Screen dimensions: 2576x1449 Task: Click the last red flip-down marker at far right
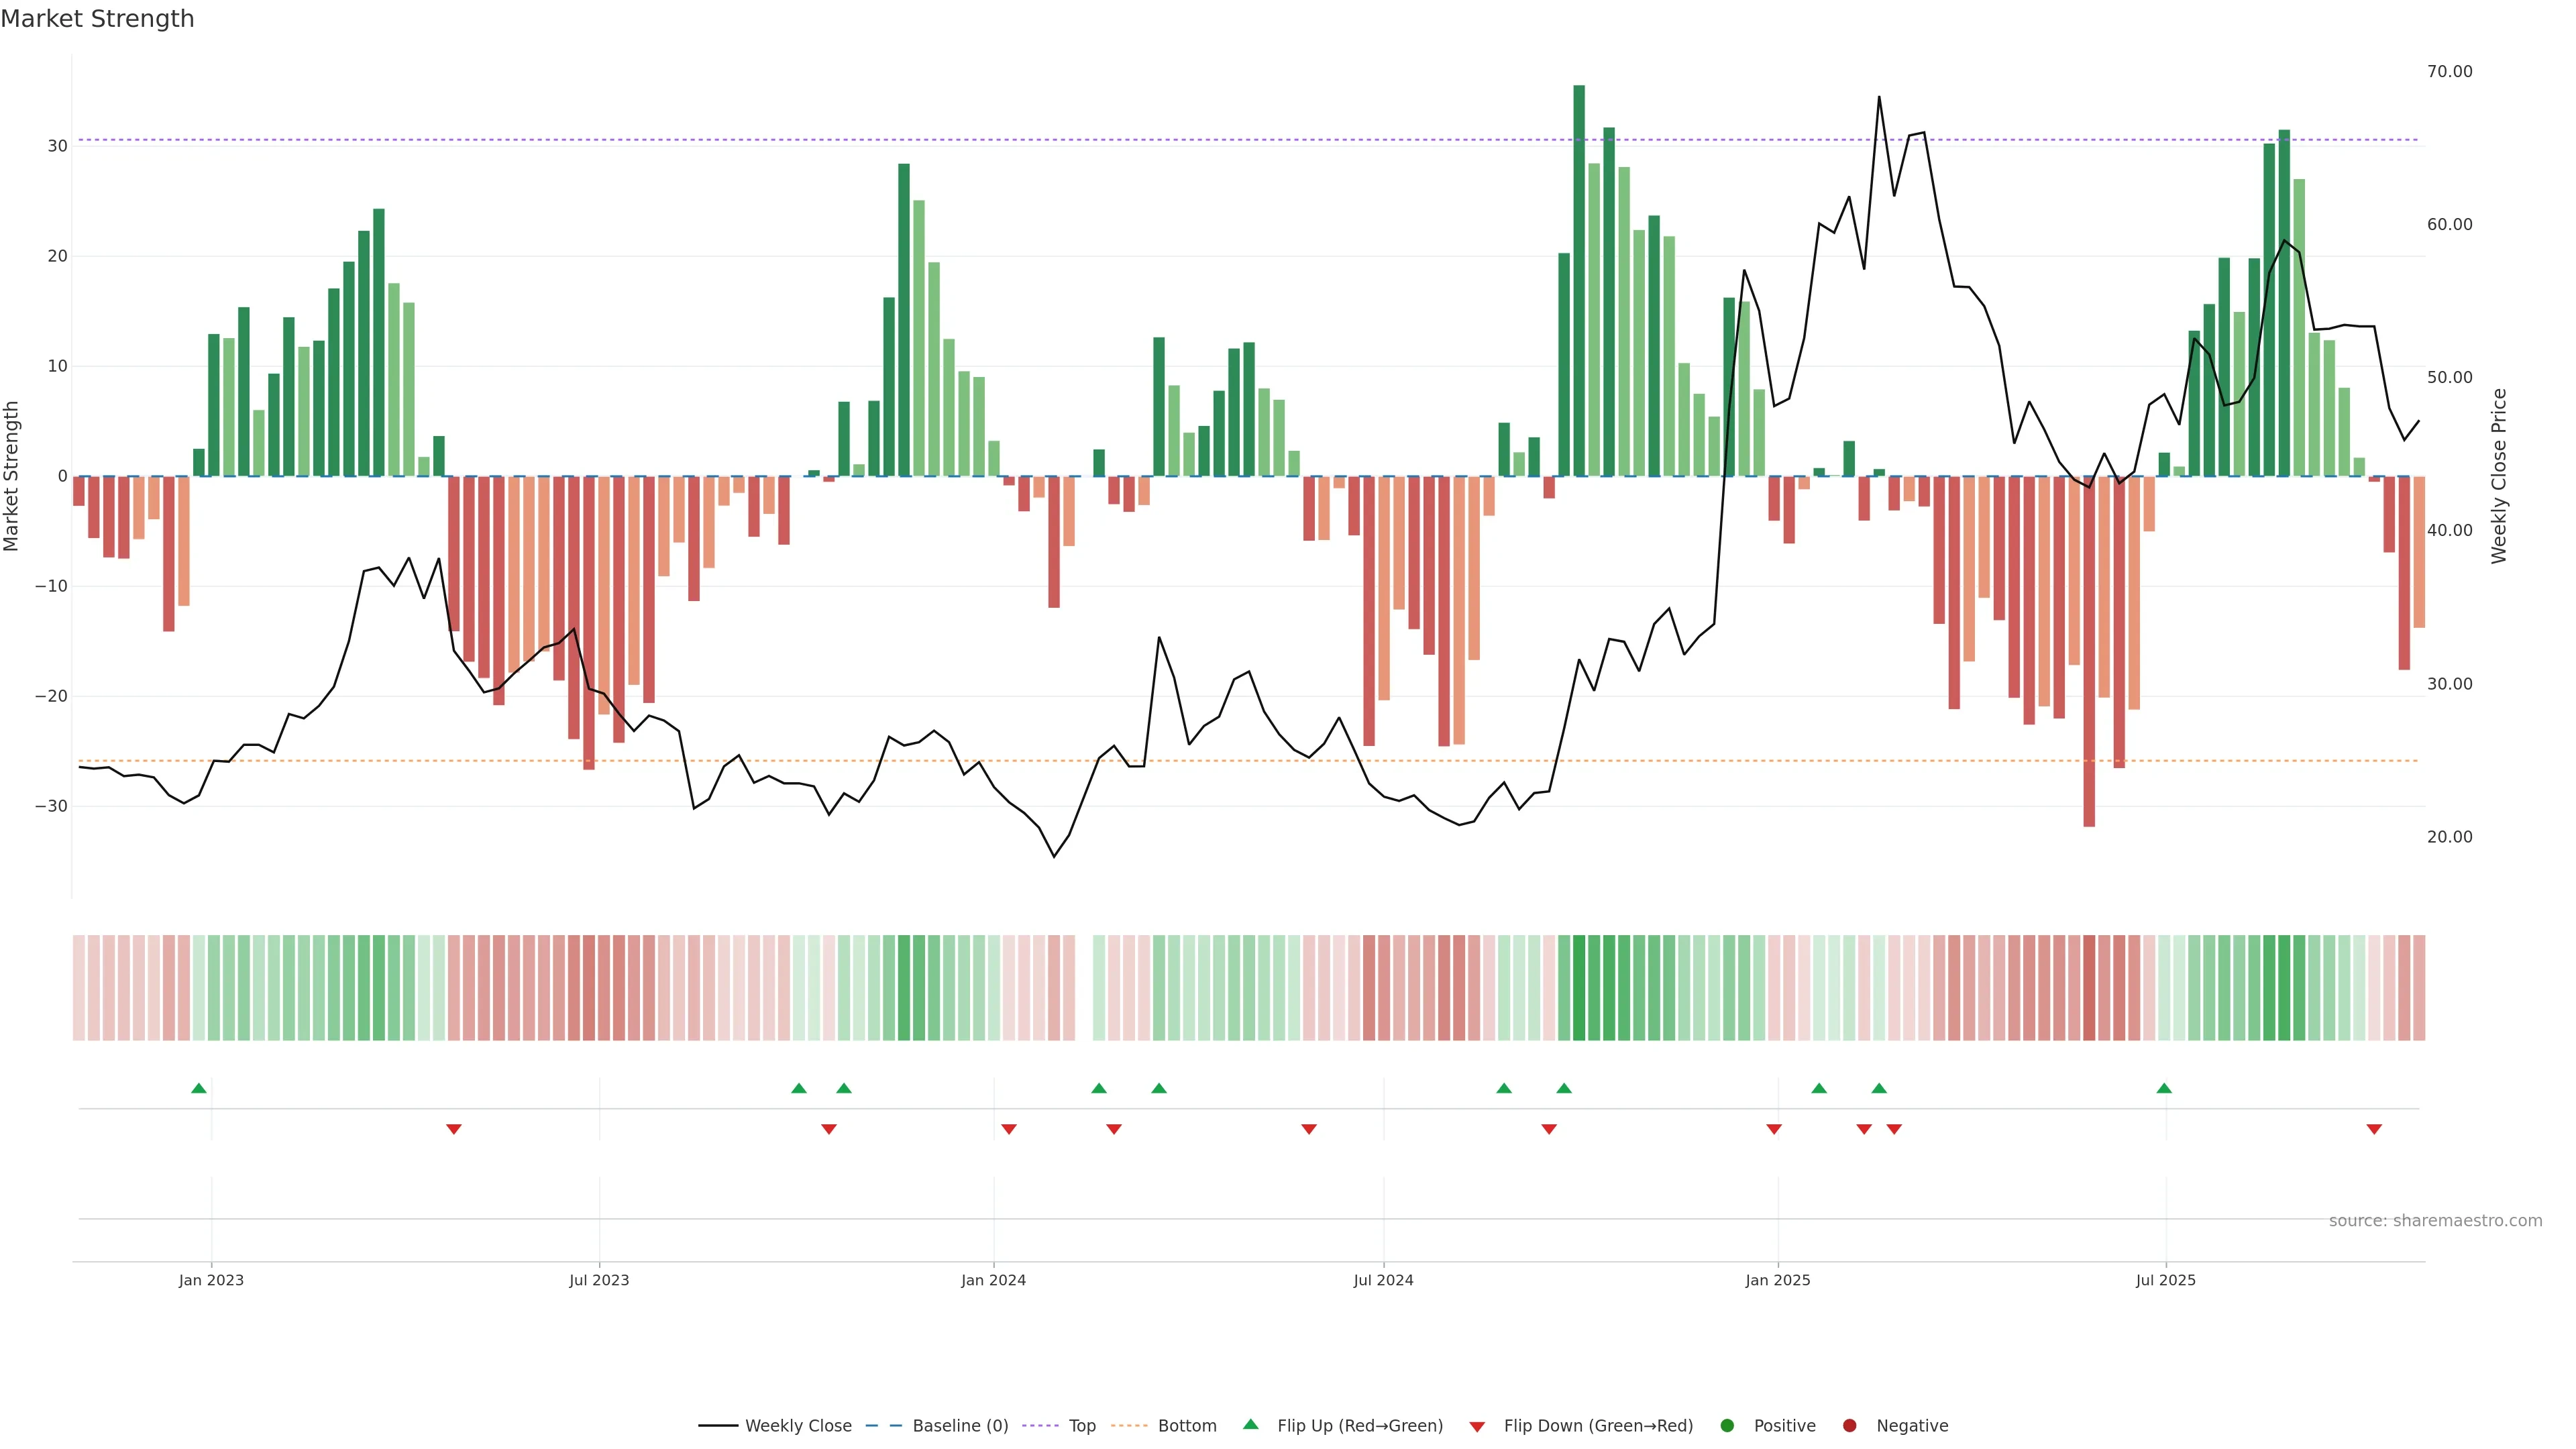tap(2374, 1129)
